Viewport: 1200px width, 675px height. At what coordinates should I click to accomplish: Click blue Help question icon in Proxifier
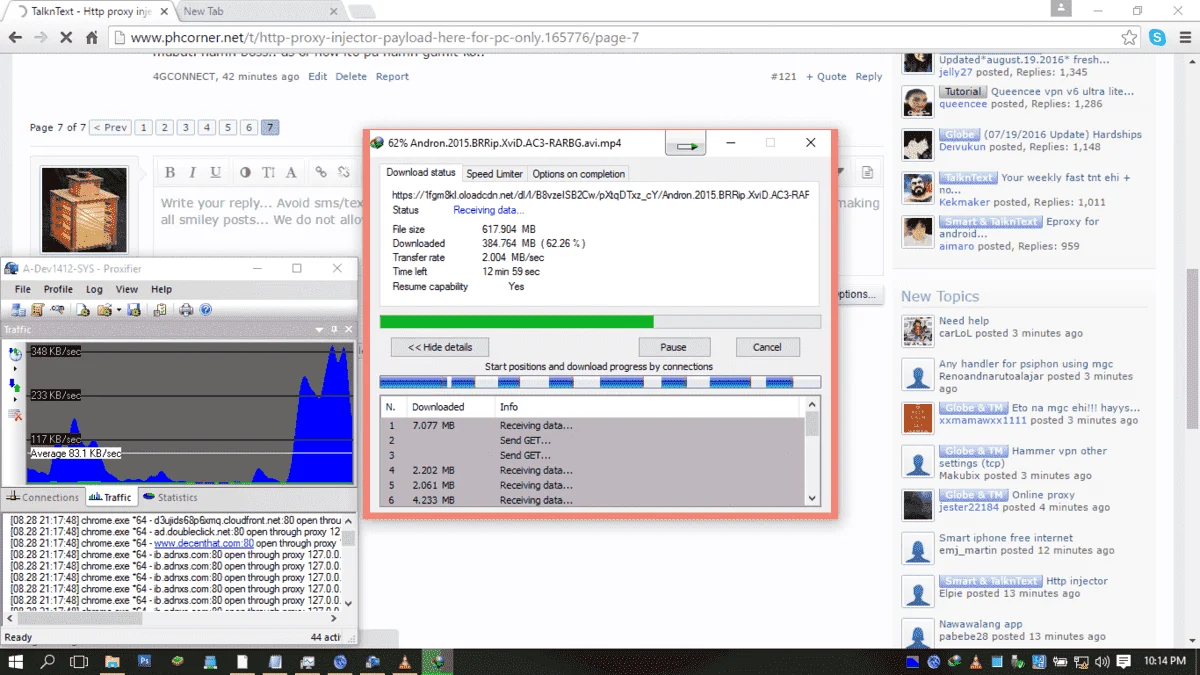[205, 310]
